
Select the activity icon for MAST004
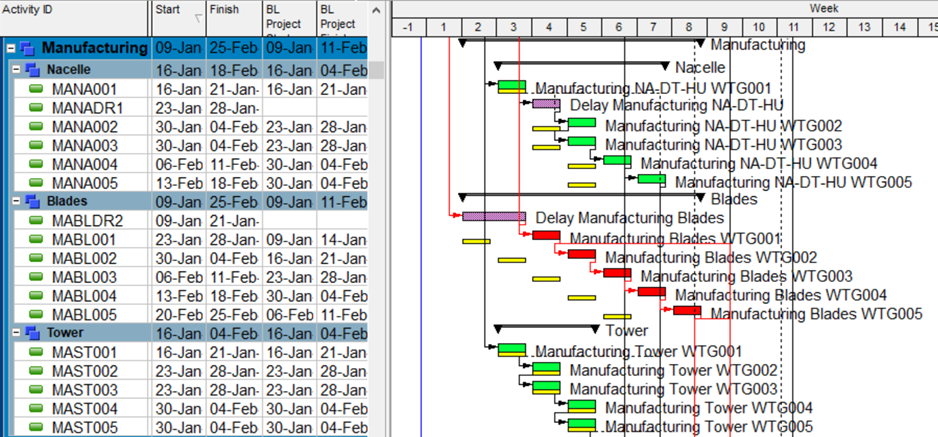tap(37, 408)
